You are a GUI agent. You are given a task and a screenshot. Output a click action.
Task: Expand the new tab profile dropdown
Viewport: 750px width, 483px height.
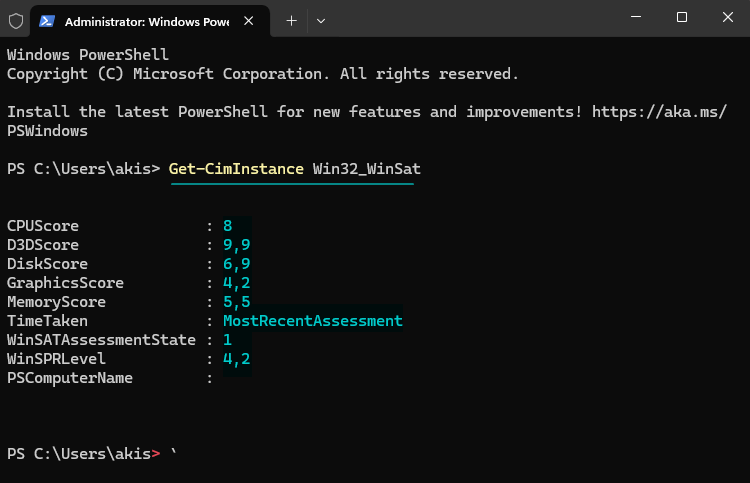[x=321, y=21]
